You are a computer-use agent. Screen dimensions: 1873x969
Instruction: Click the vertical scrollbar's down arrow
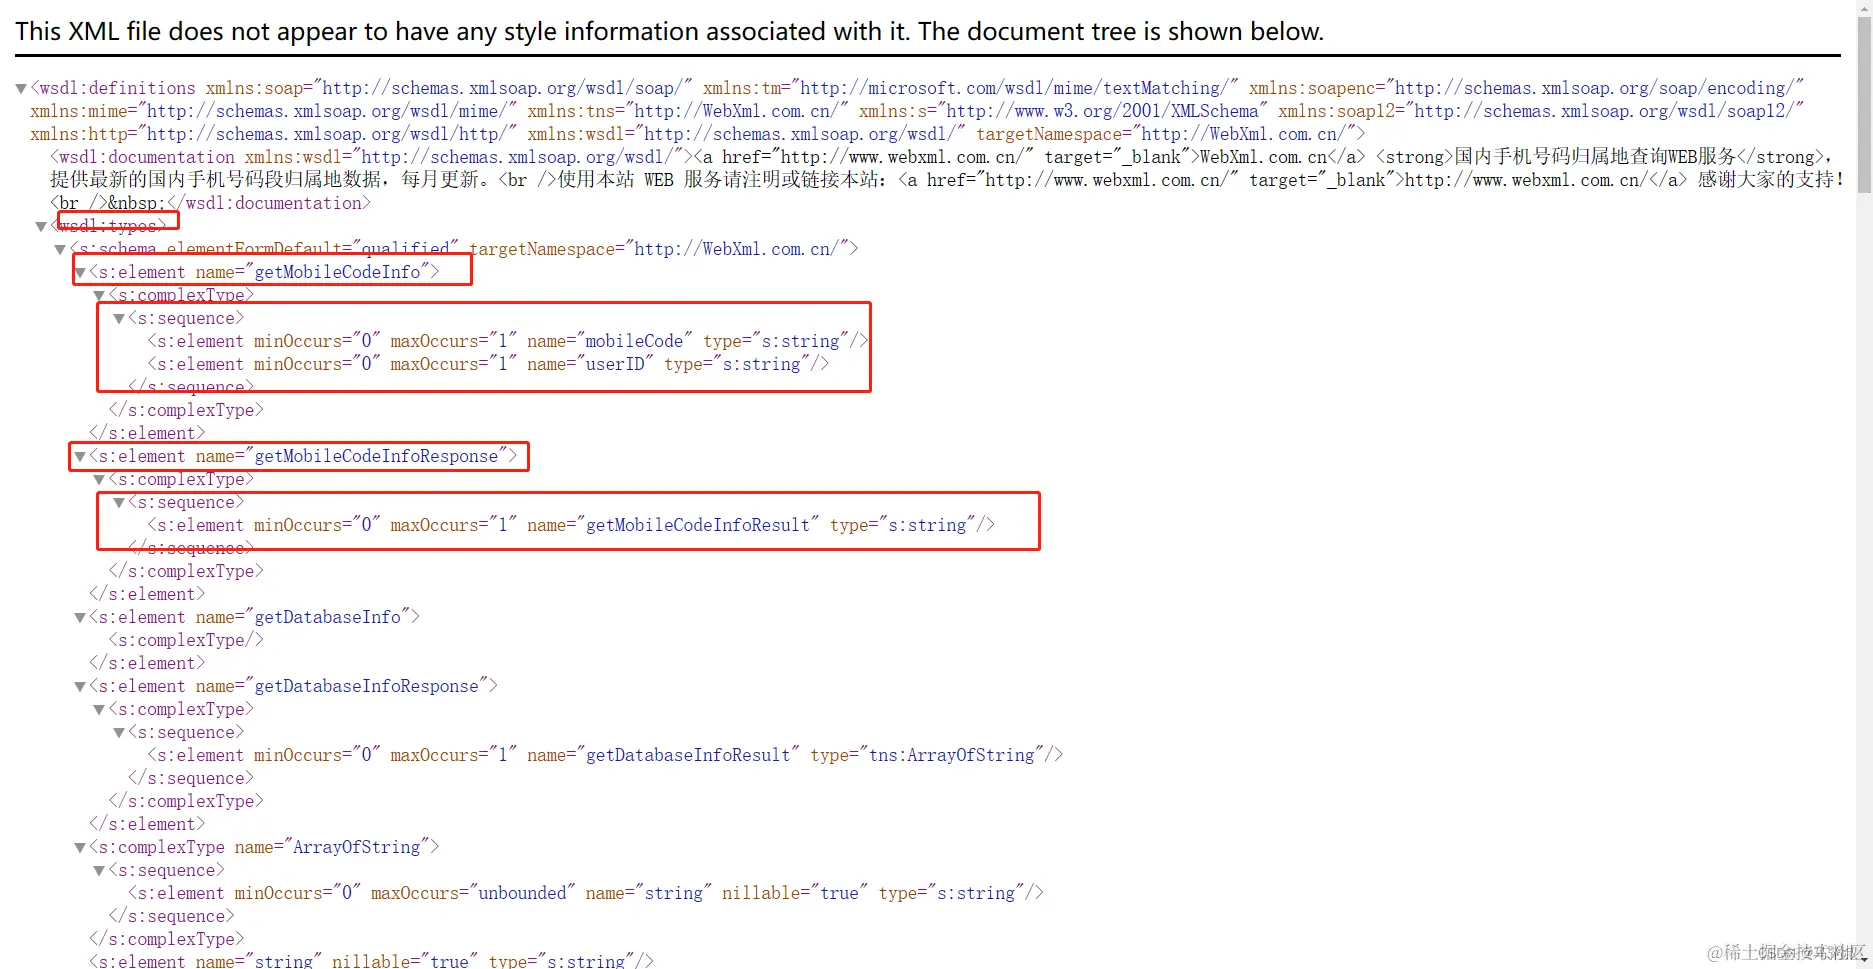tap(1864, 960)
